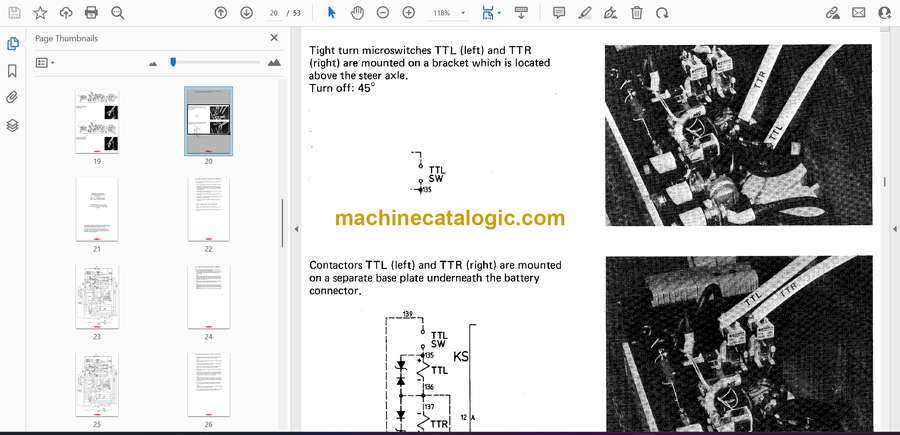
Task: Select page 25 thumbnail
Action: tap(97, 384)
